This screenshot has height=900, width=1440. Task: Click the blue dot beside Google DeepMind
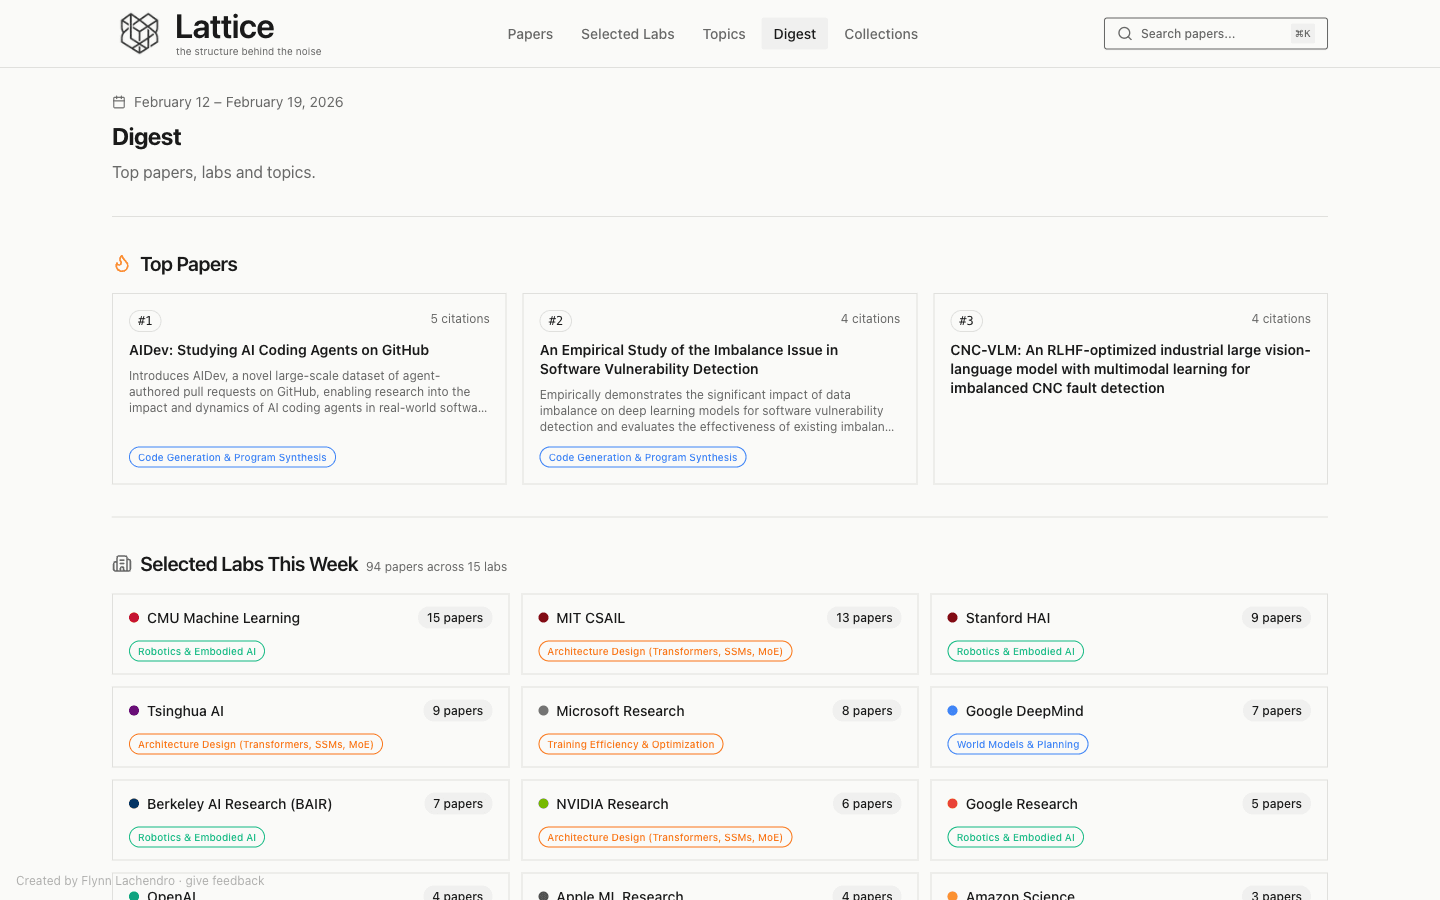pos(952,710)
